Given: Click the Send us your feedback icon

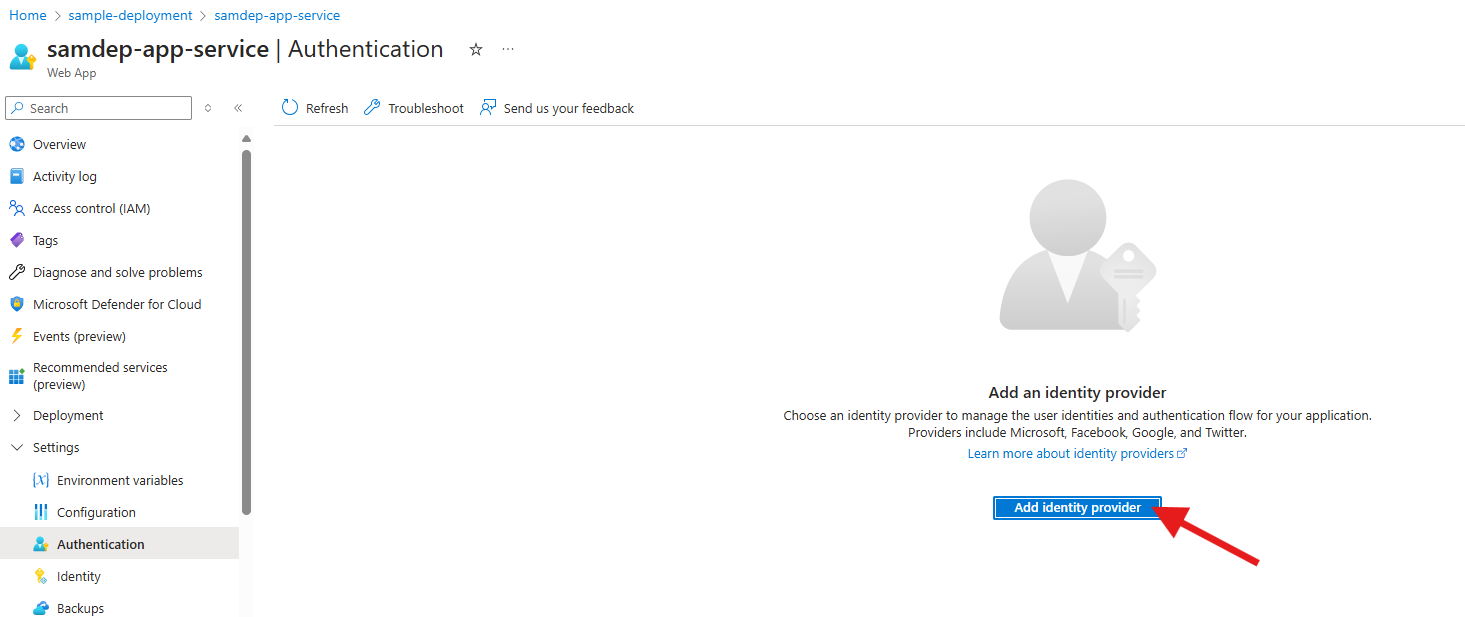Looking at the screenshot, I should [x=488, y=107].
